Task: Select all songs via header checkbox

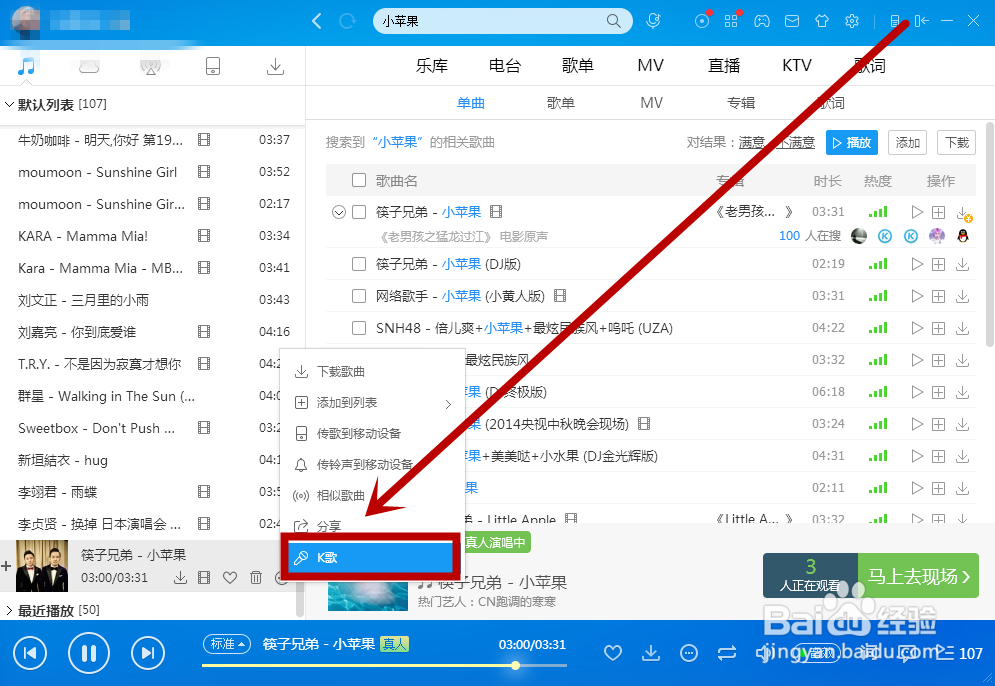Action: (x=359, y=180)
